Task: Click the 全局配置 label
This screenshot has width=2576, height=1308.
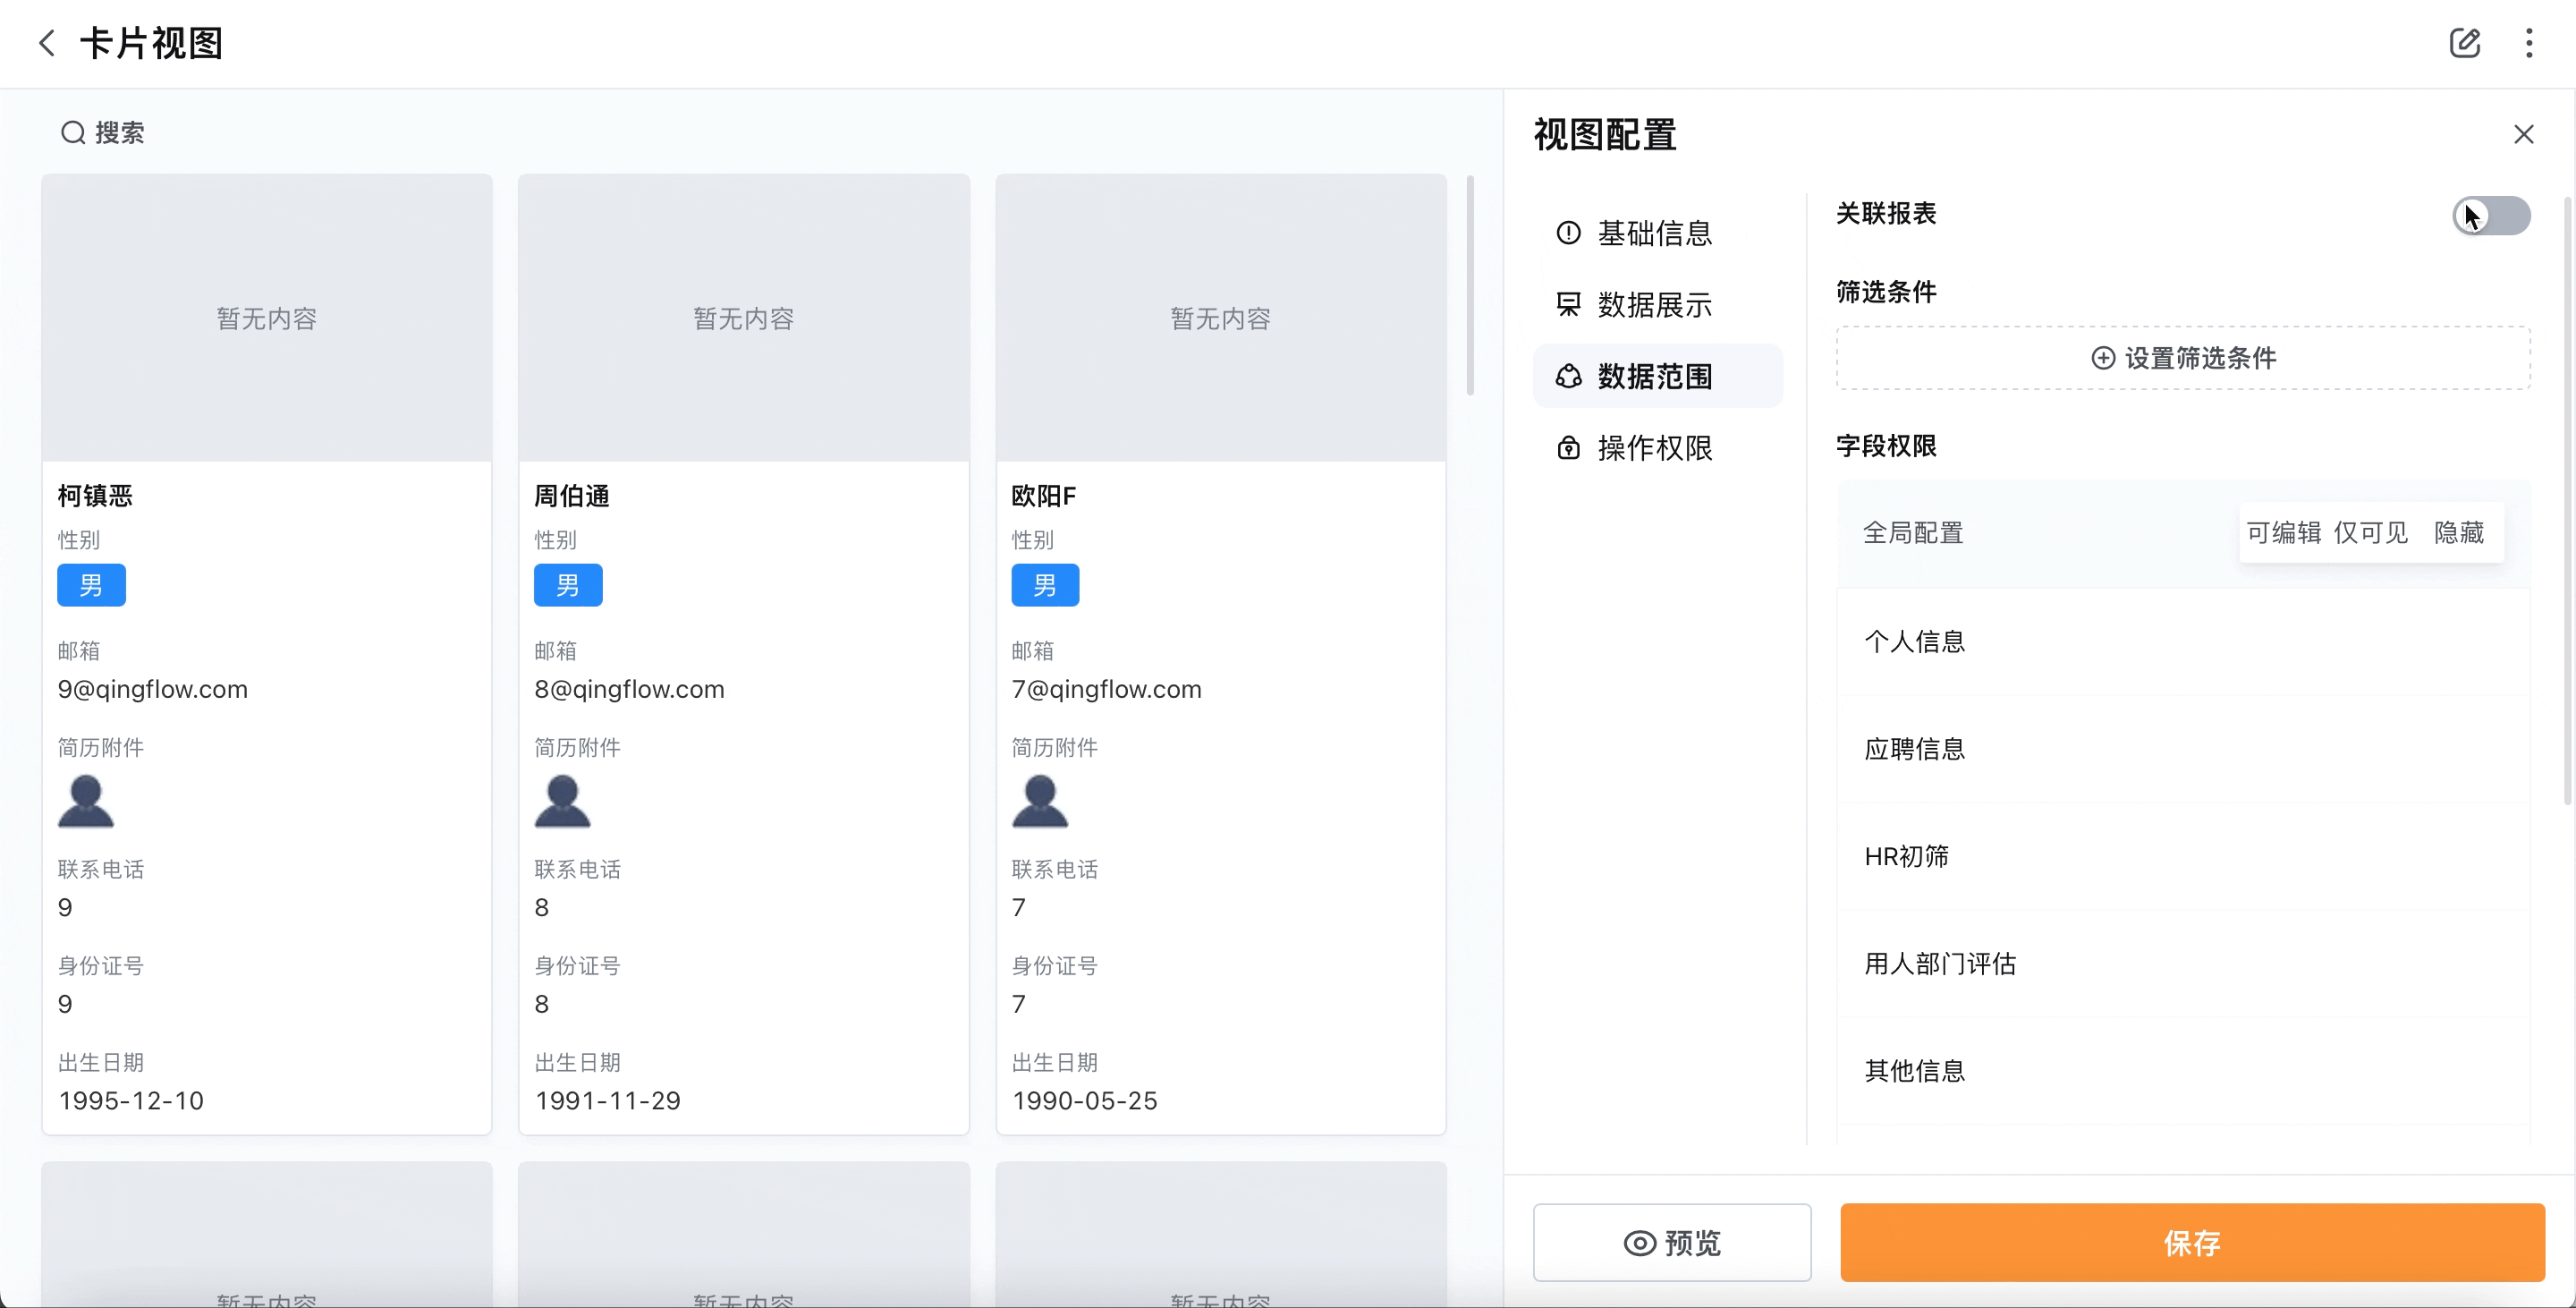Action: tap(1913, 532)
